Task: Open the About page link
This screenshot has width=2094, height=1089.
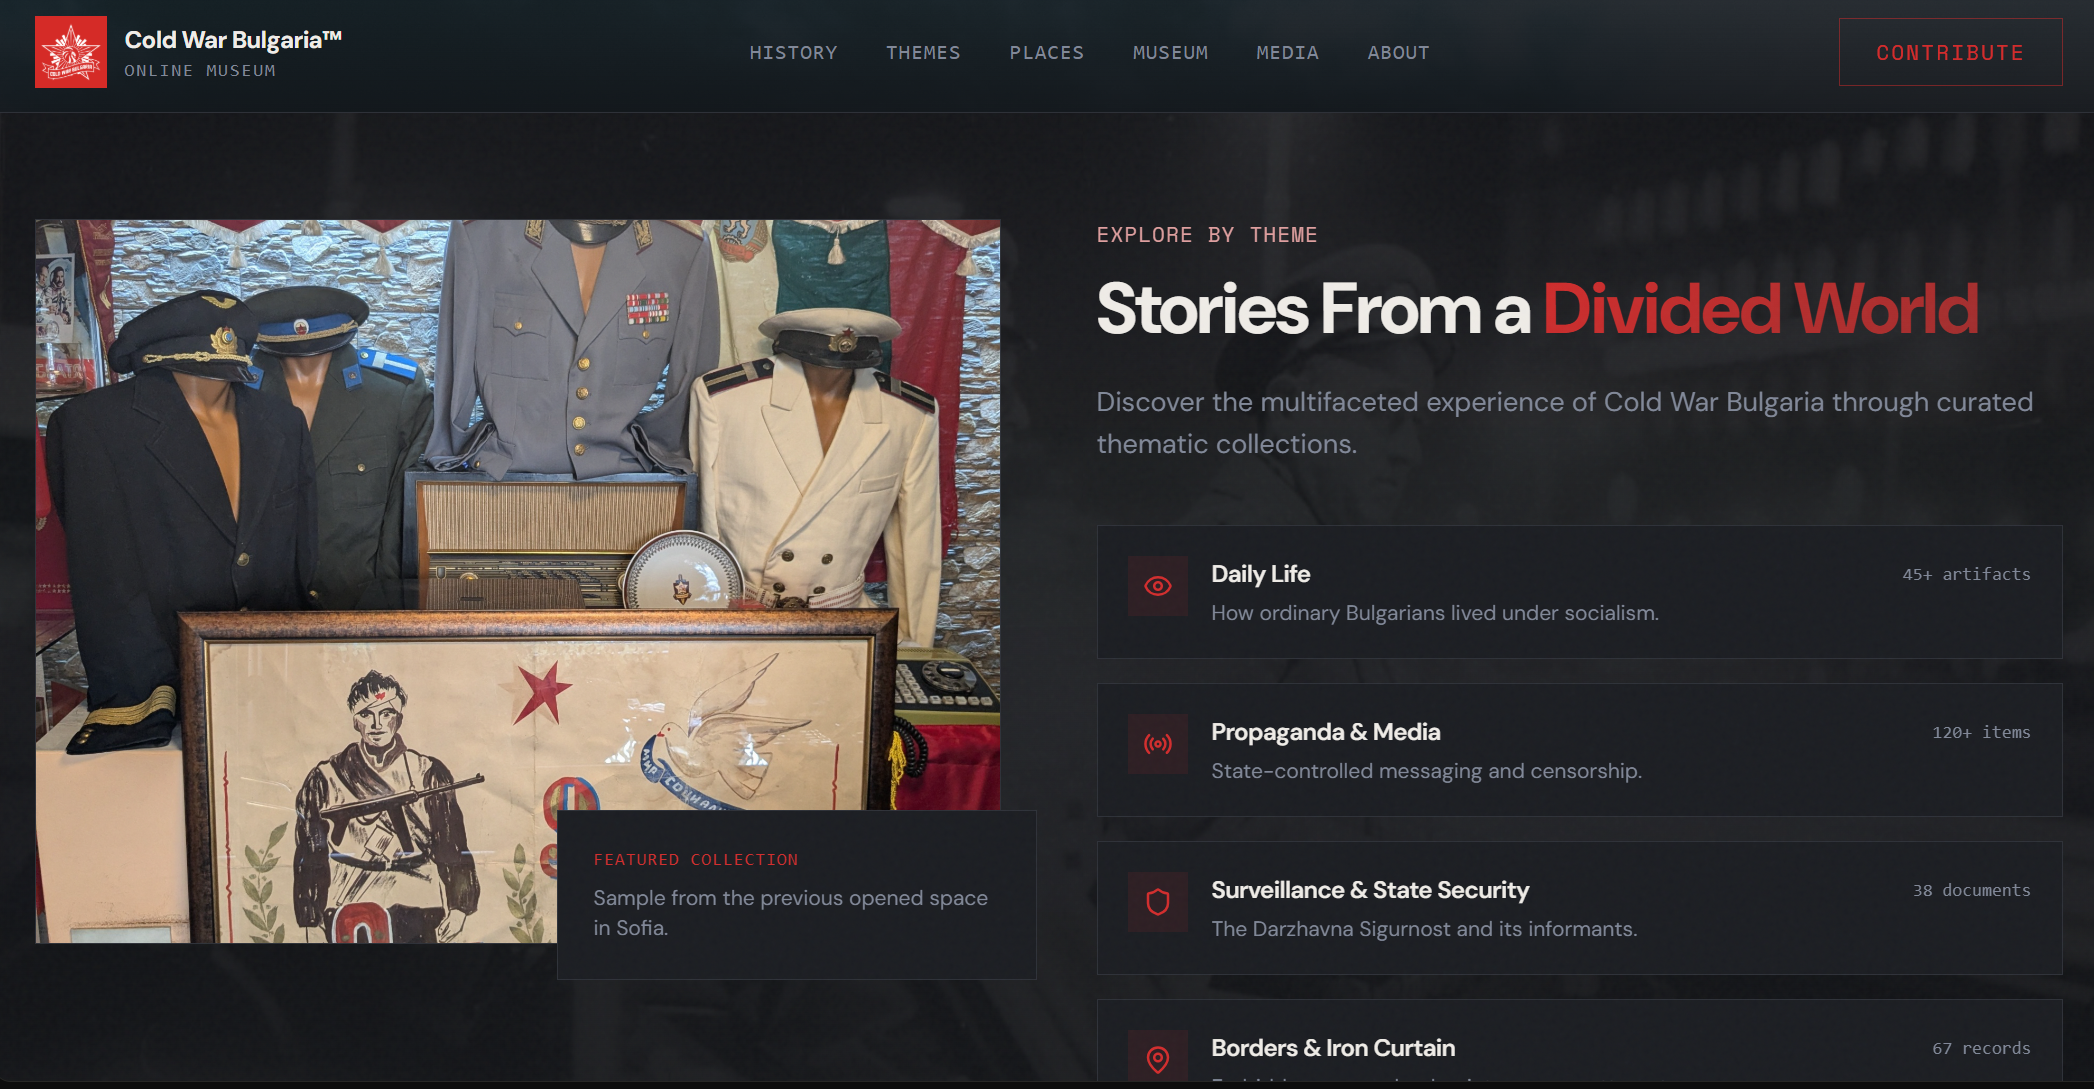Action: tap(1398, 53)
